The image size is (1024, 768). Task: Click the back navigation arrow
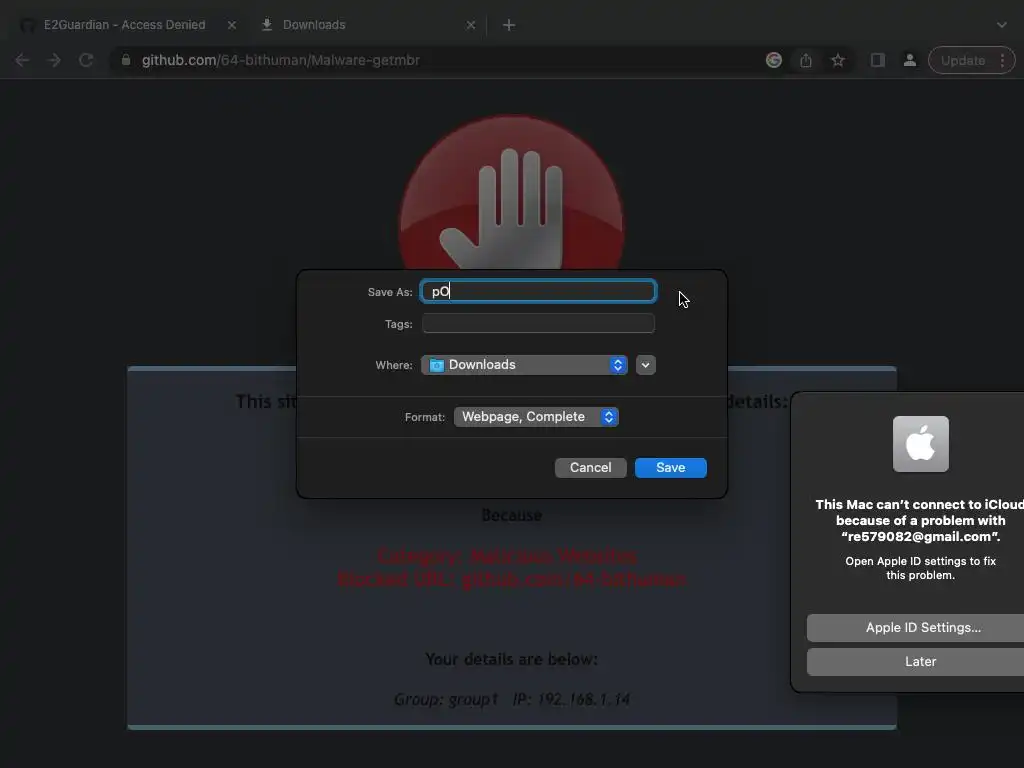point(22,60)
